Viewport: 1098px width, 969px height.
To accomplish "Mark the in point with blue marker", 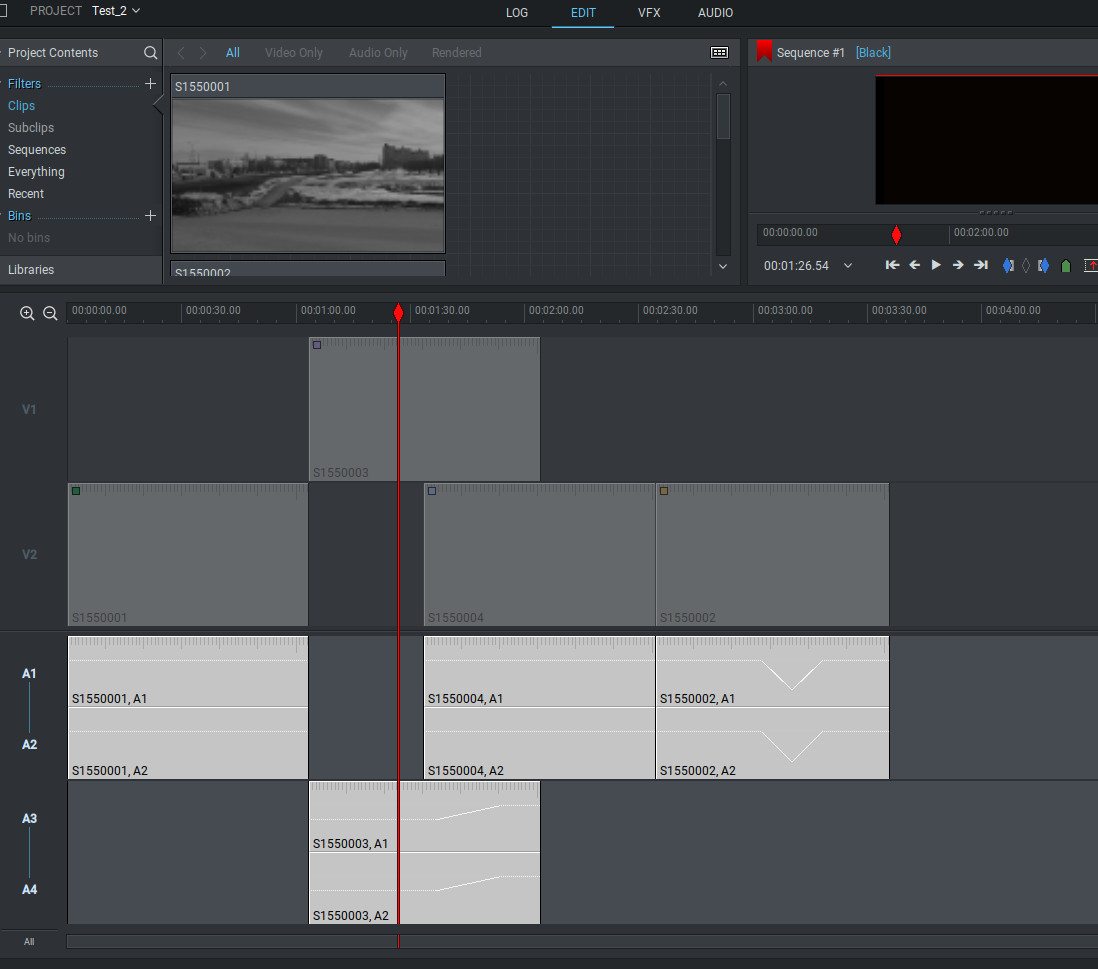I will click(1008, 265).
